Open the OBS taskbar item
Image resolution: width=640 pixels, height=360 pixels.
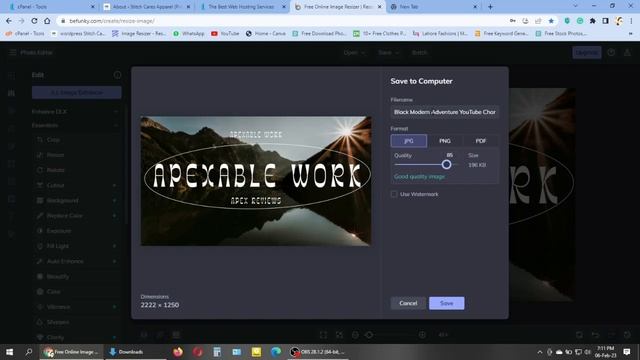[x=318, y=352]
